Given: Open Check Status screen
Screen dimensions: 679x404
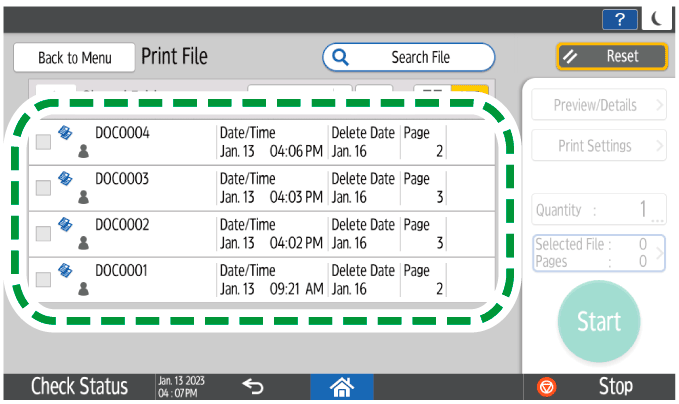Looking at the screenshot, I should 79,387.
